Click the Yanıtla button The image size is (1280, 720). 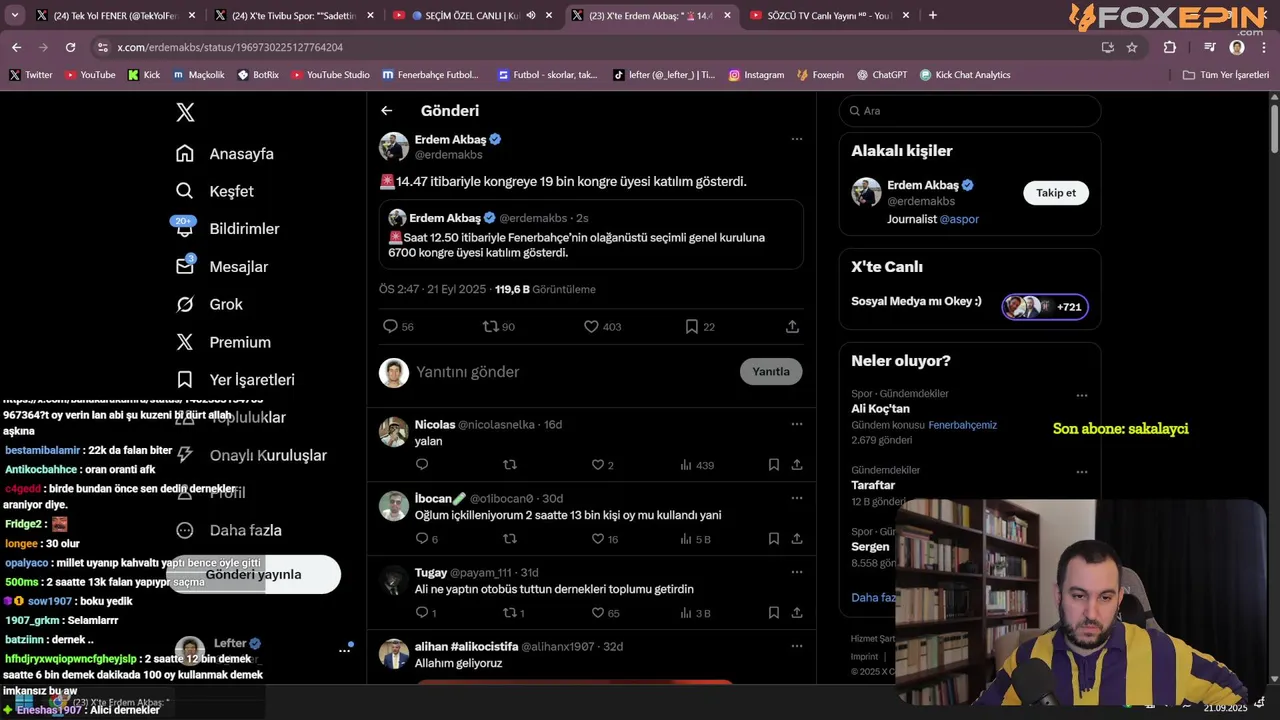(x=771, y=371)
